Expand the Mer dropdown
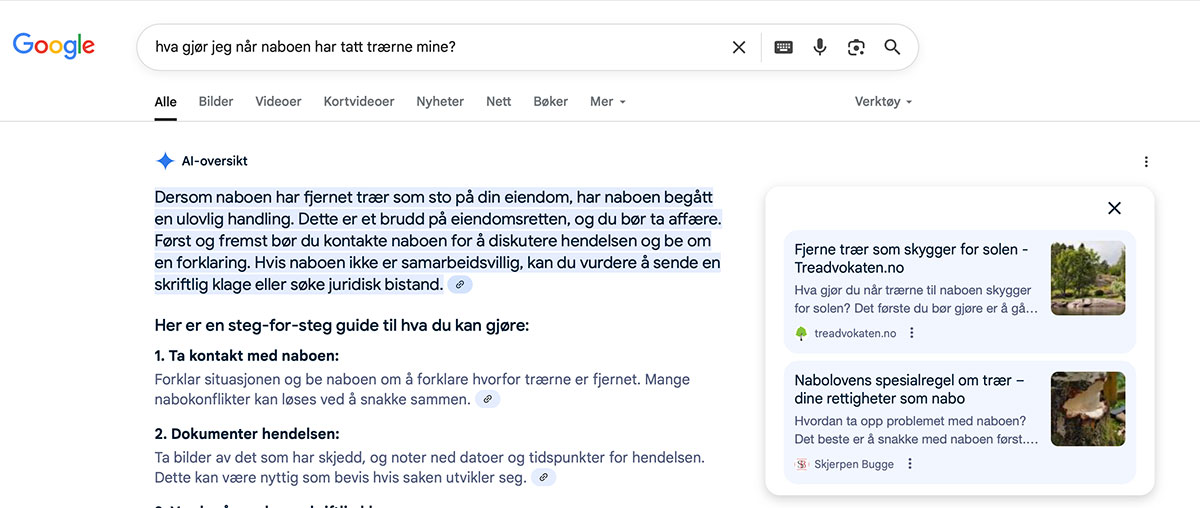 [607, 102]
